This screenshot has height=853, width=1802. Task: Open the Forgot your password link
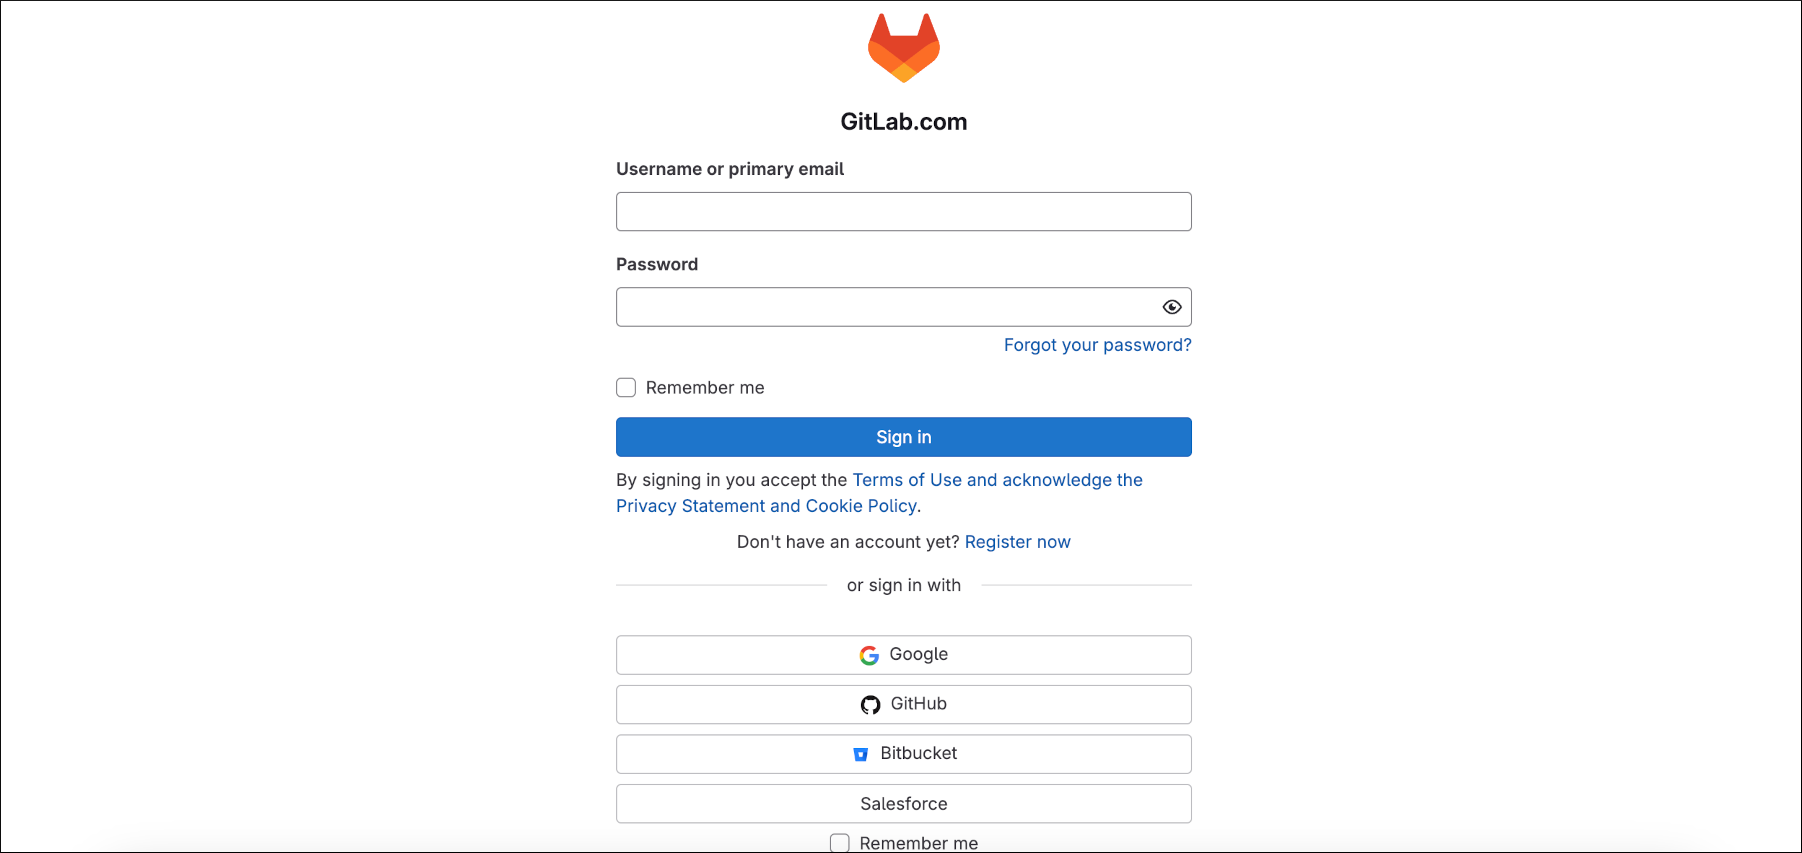click(1097, 345)
